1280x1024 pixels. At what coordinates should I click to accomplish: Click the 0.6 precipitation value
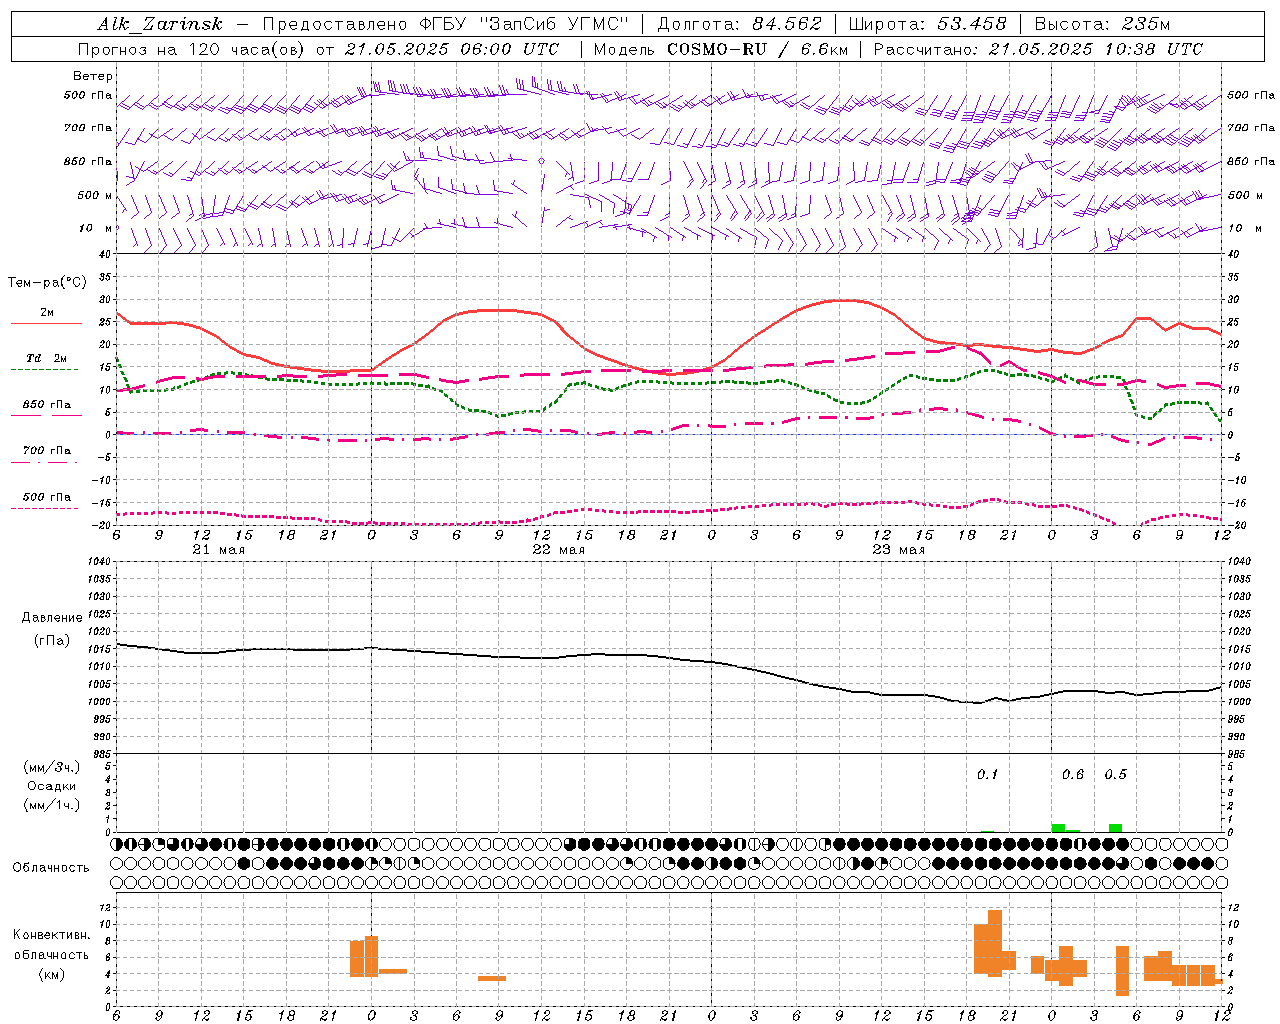click(x=1072, y=774)
